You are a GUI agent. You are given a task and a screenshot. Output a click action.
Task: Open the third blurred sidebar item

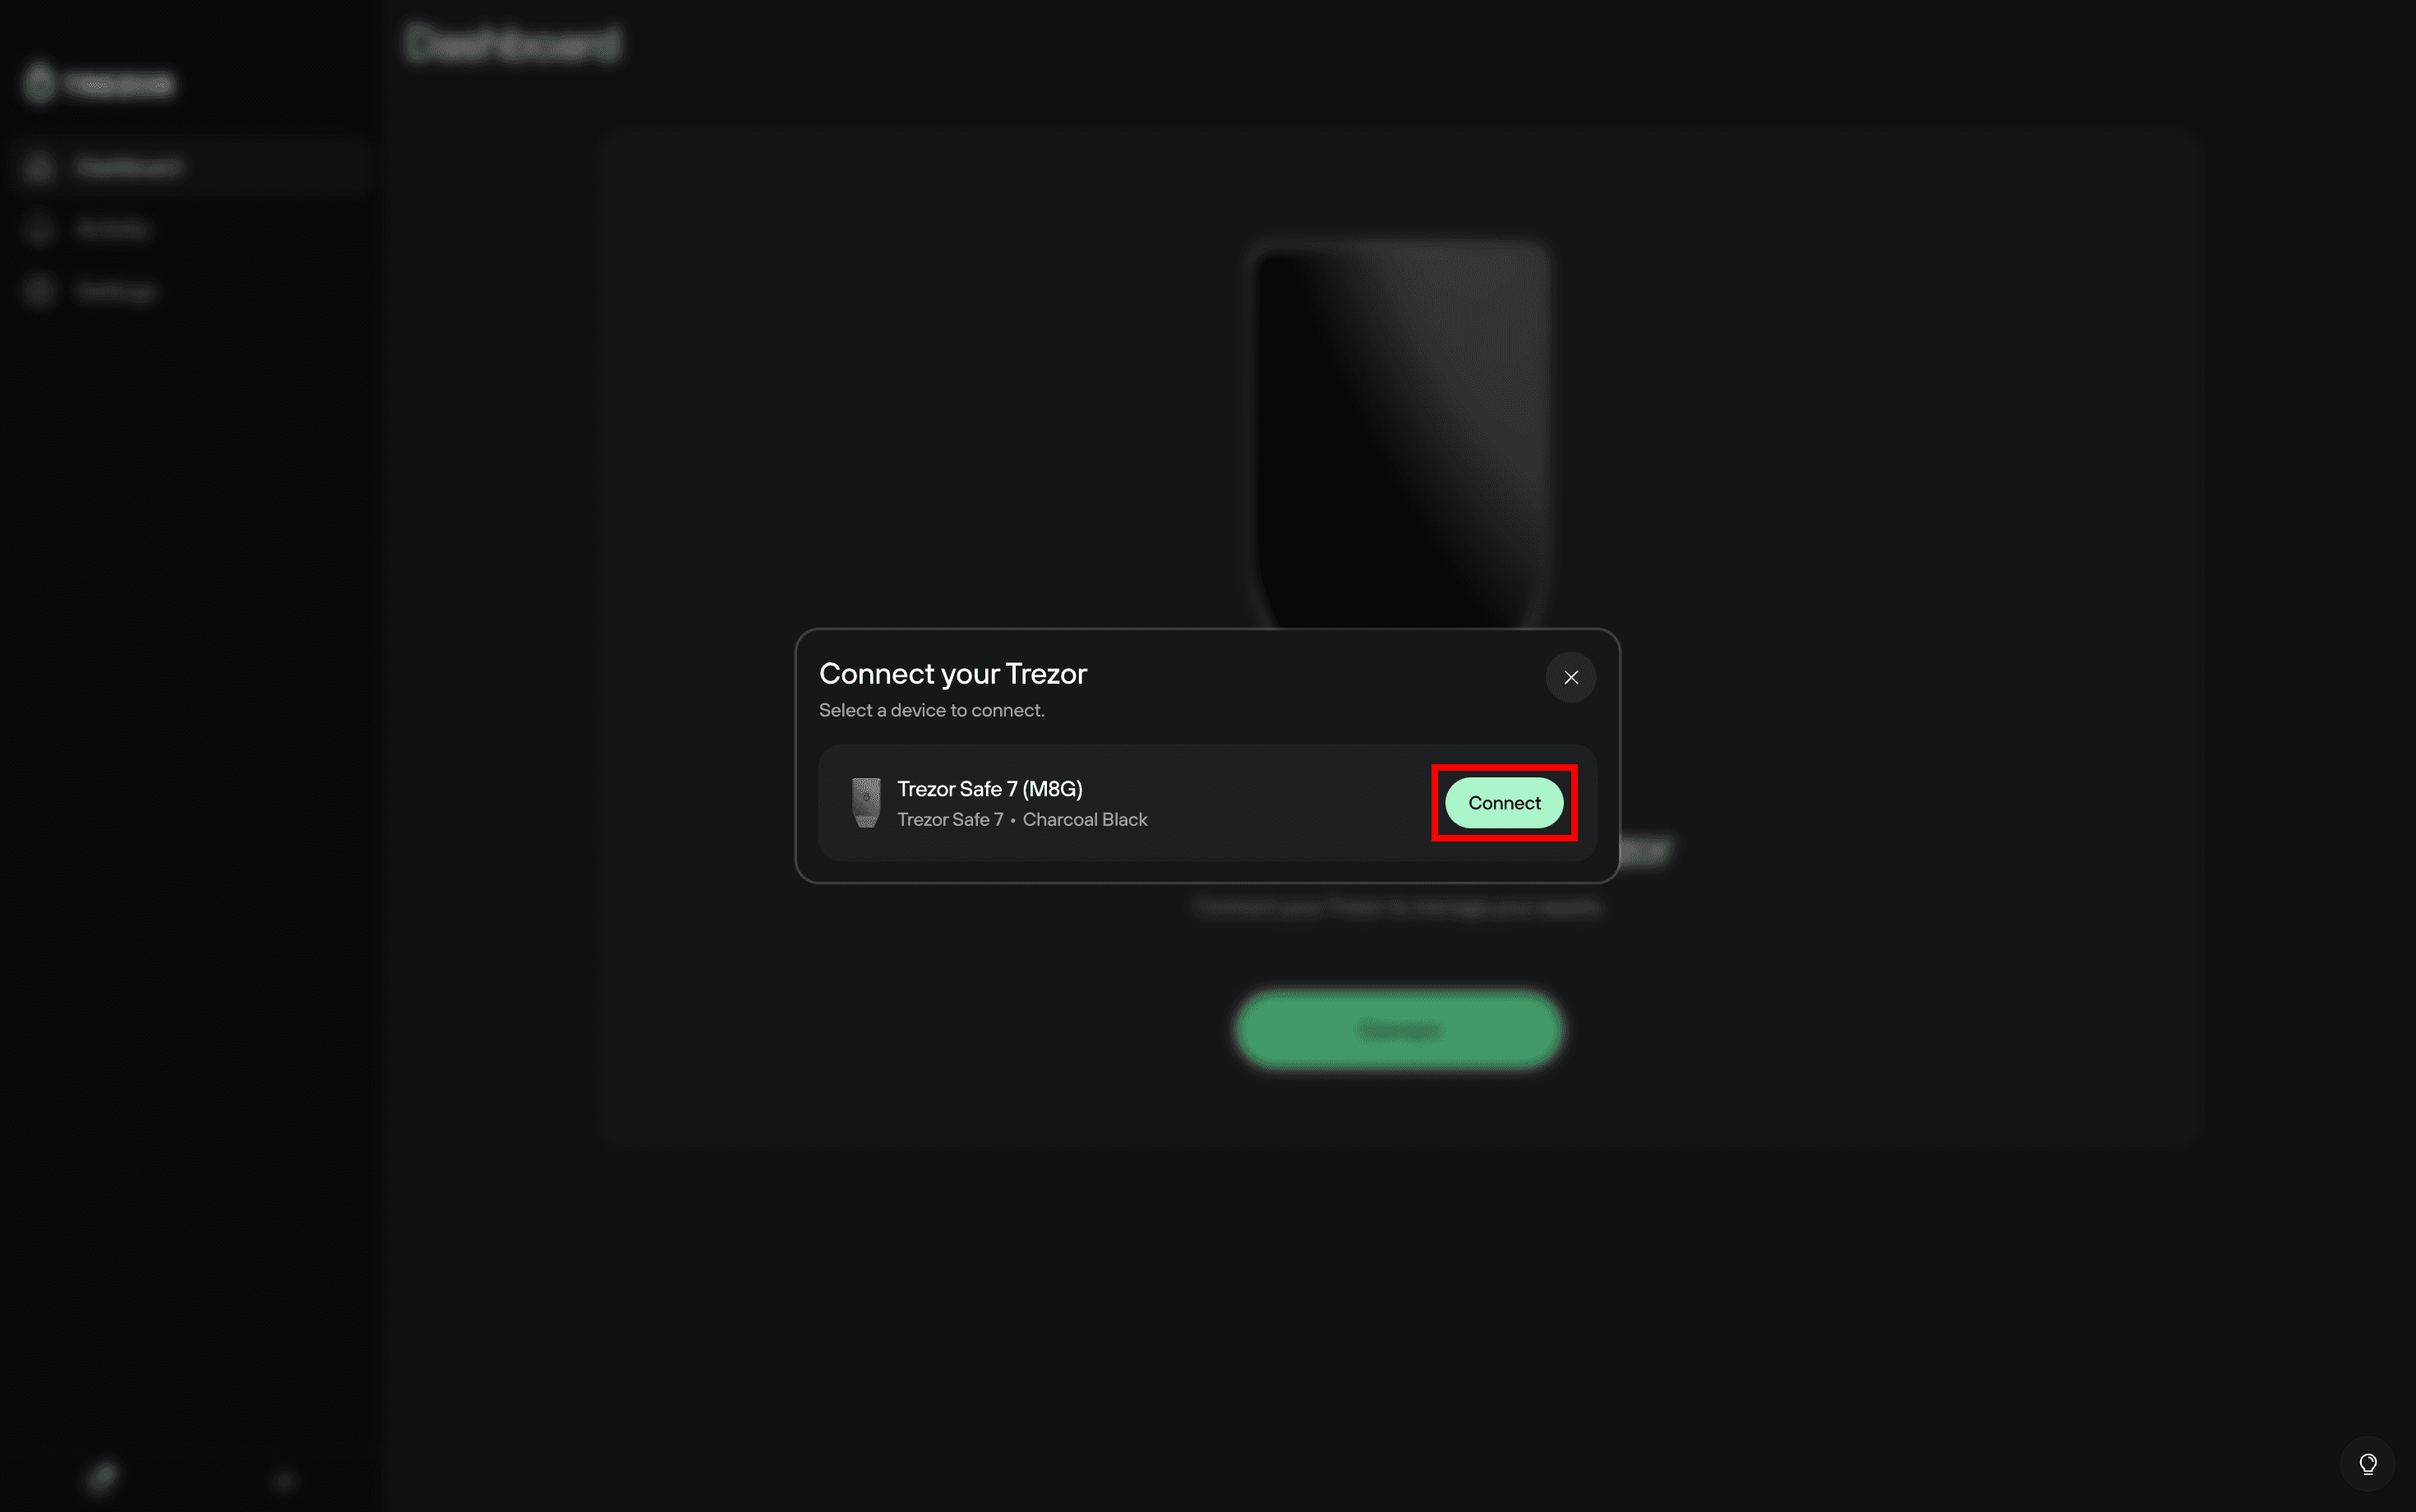pyautogui.click(x=190, y=291)
